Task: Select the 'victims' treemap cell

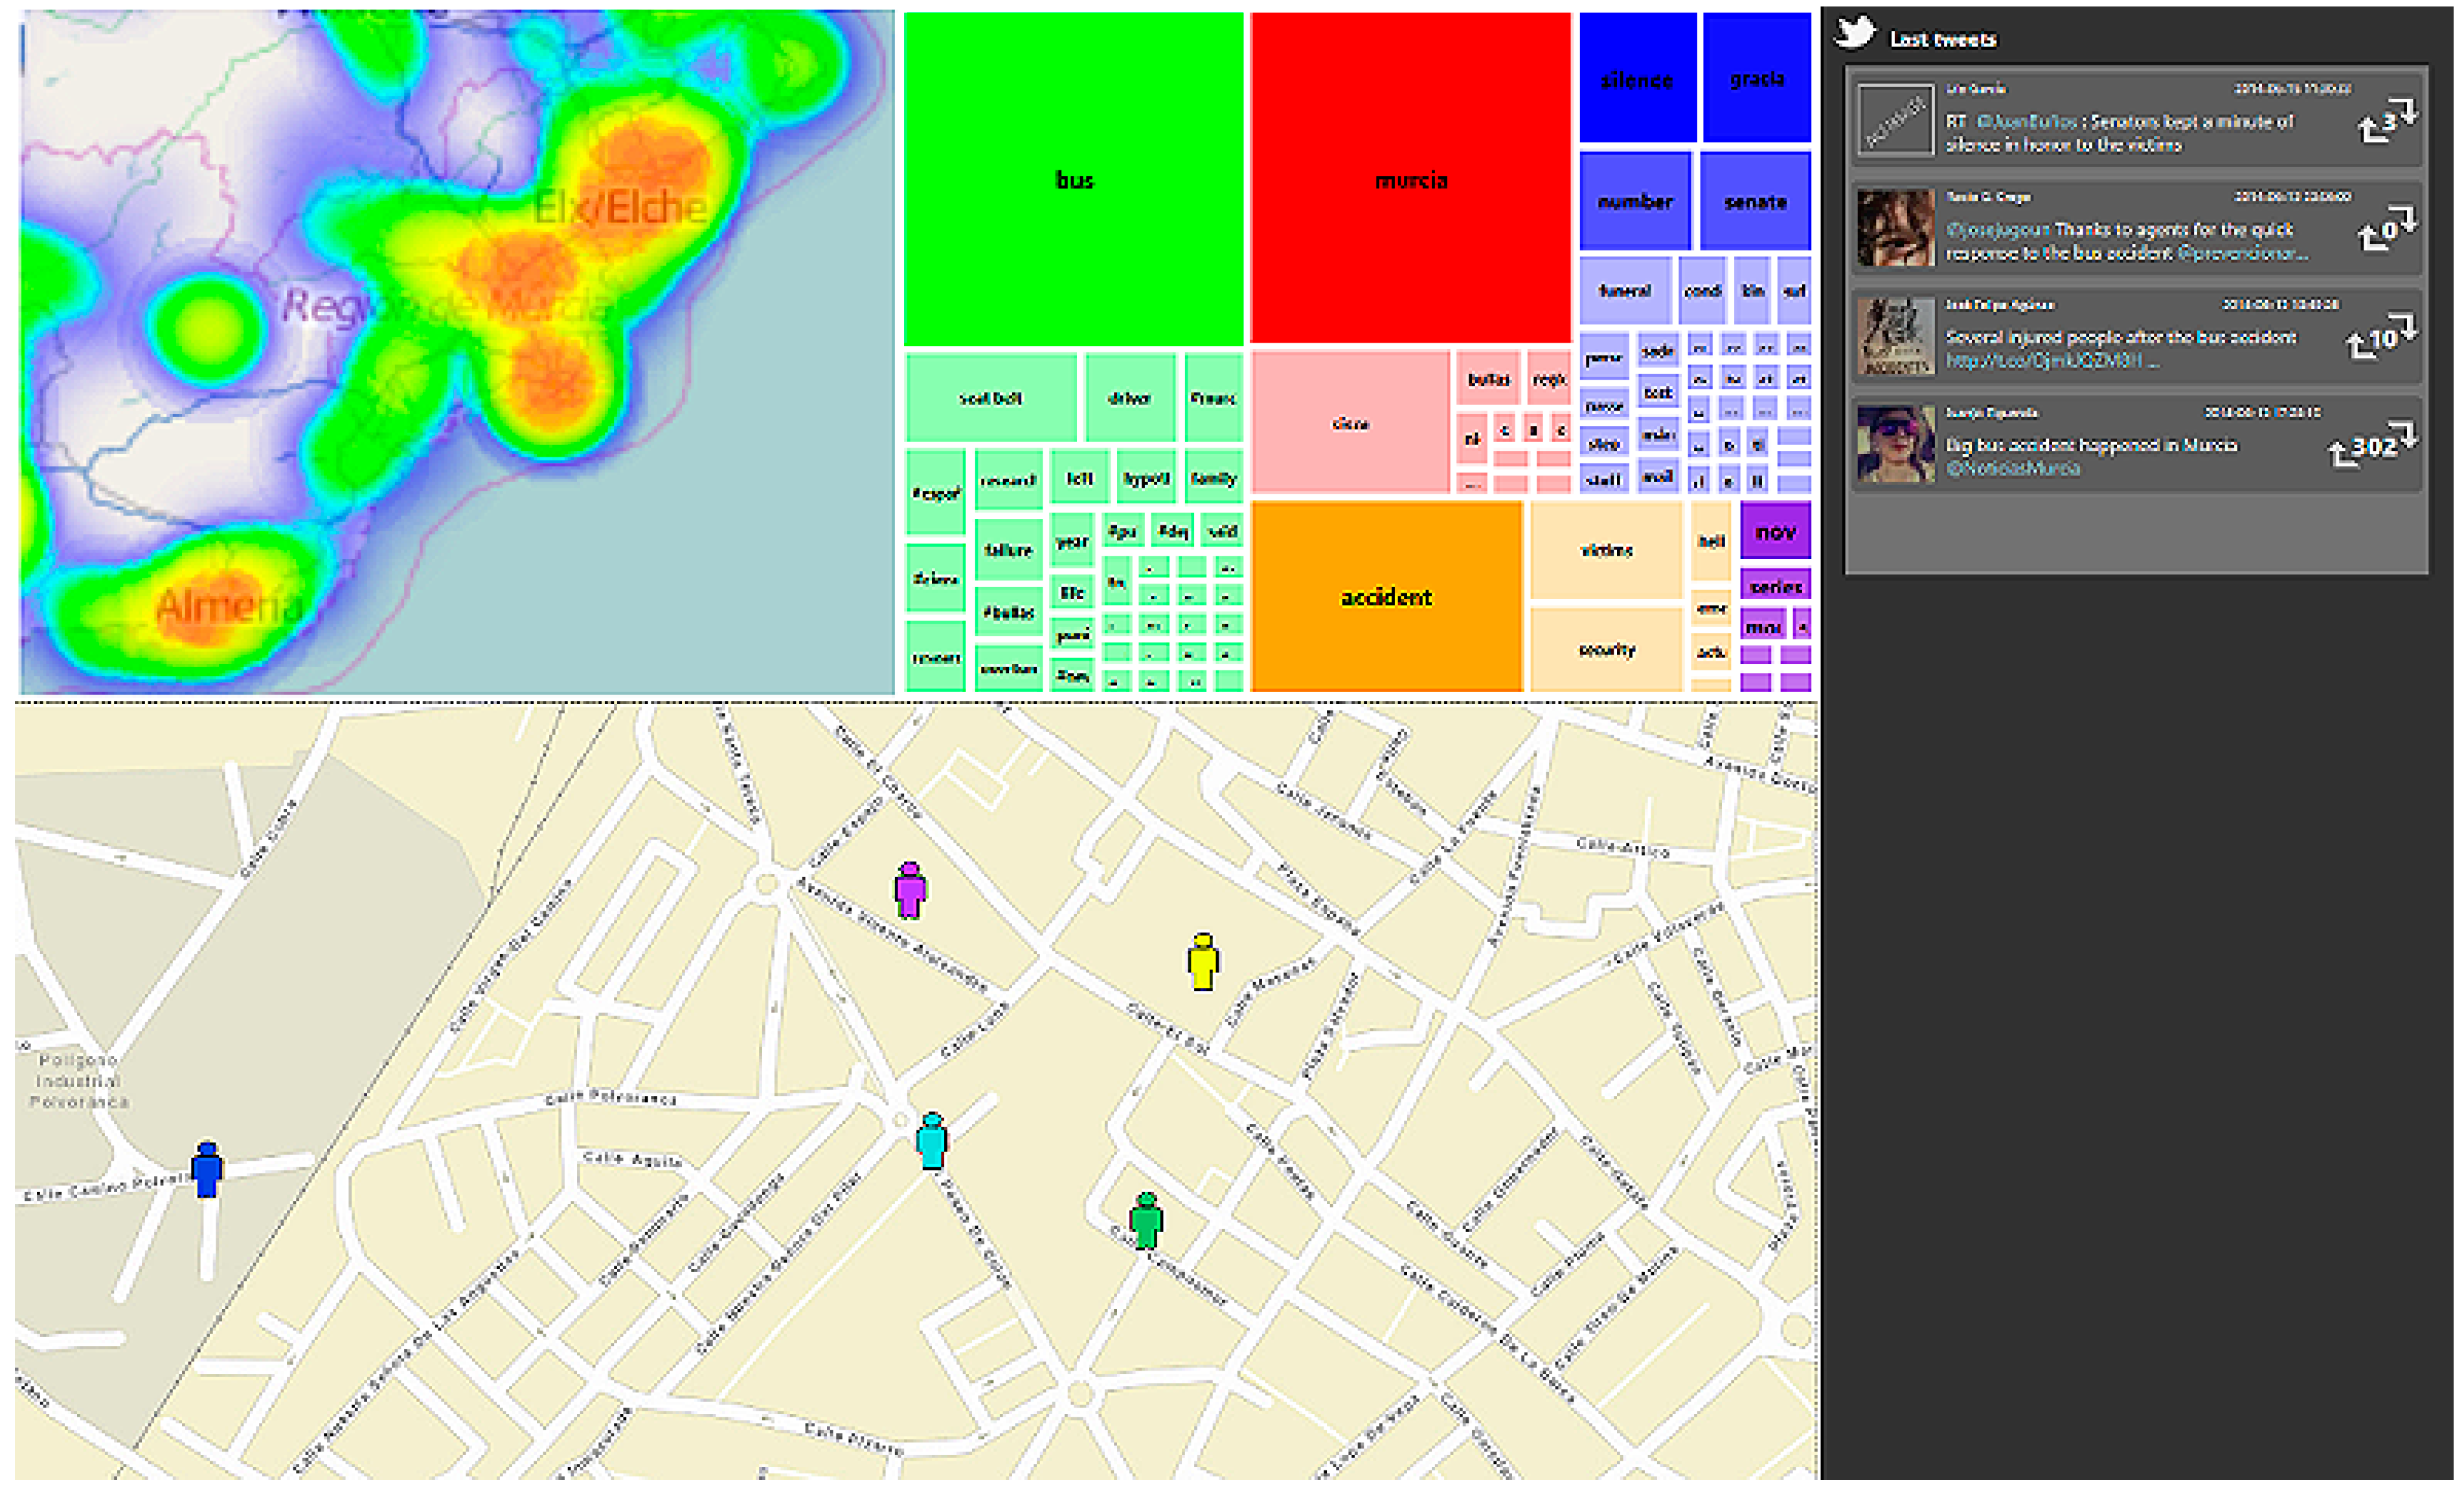Action: point(1606,550)
